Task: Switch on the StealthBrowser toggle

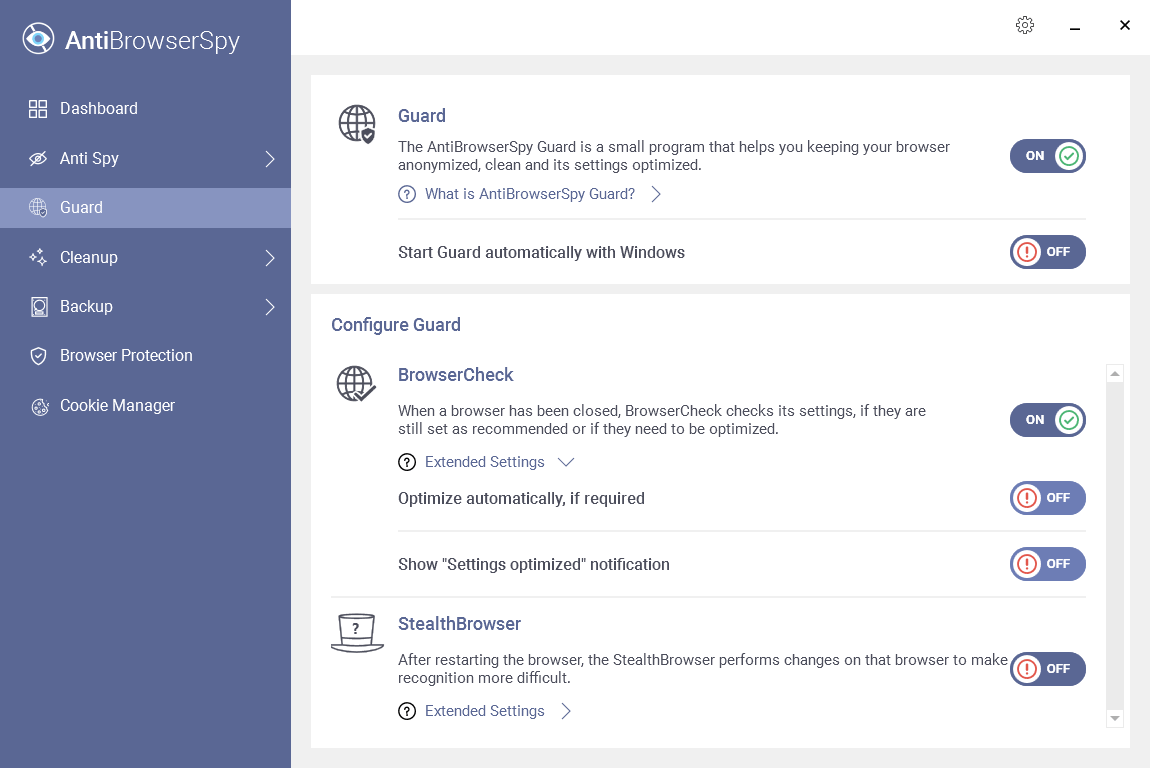Action: pyautogui.click(x=1047, y=669)
